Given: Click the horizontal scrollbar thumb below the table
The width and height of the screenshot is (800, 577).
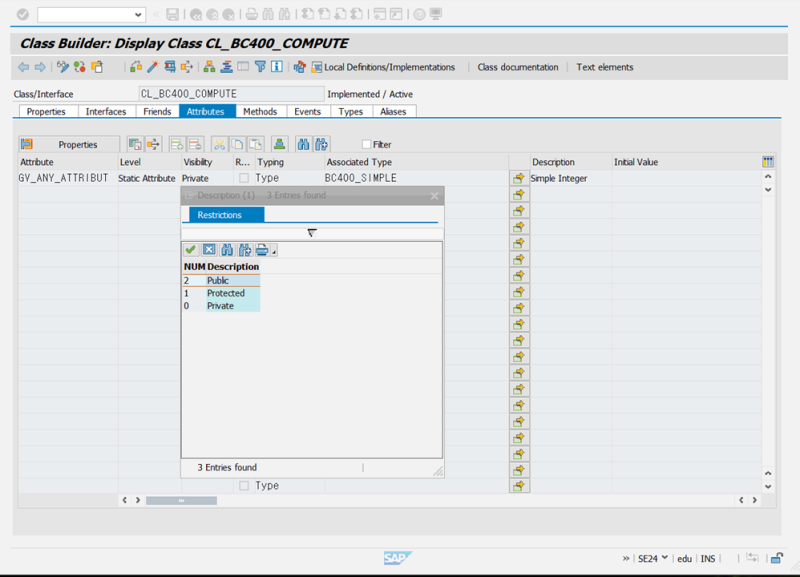Looking at the screenshot, I should pyautogui.click(x=181, y=500).
